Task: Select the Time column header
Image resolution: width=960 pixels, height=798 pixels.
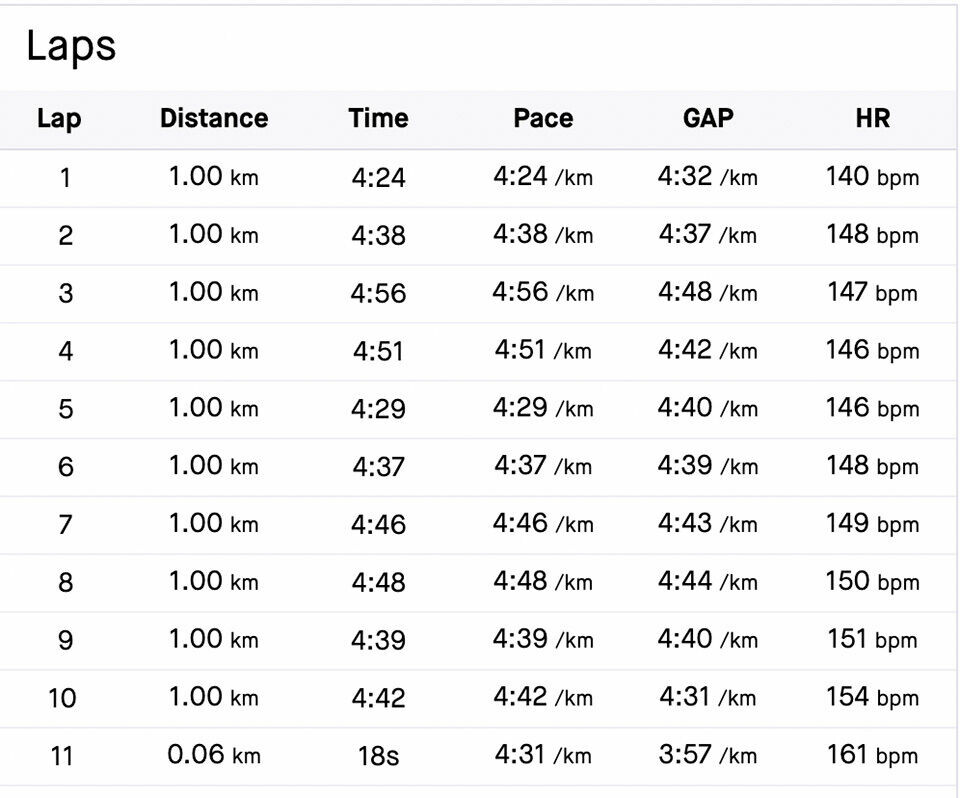Action: pyautogui.click(x=378, y=119)
